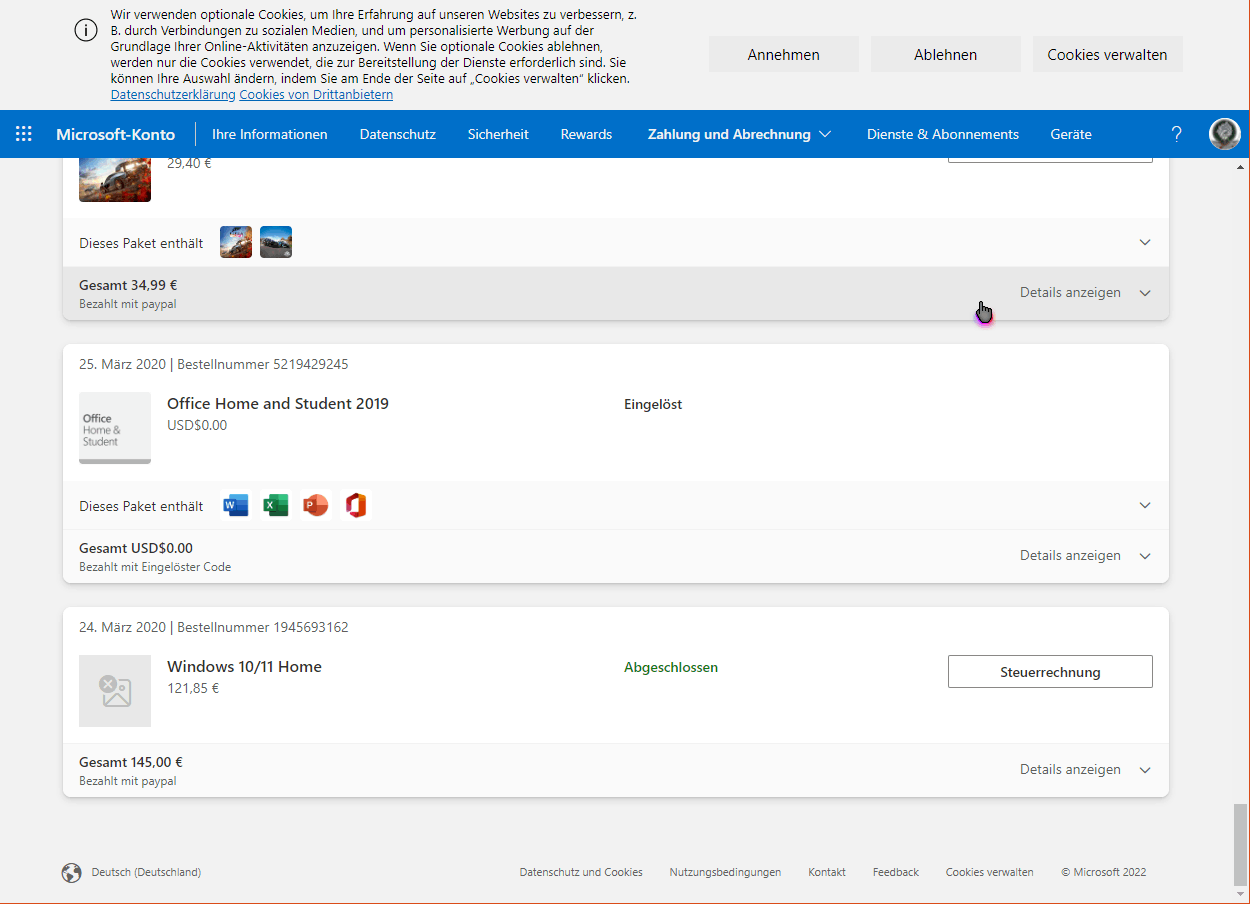Screen dimensions: 1250x904
Task: Click the PowerPoint icon in the Office package
Action: click(x=316, y=505)
